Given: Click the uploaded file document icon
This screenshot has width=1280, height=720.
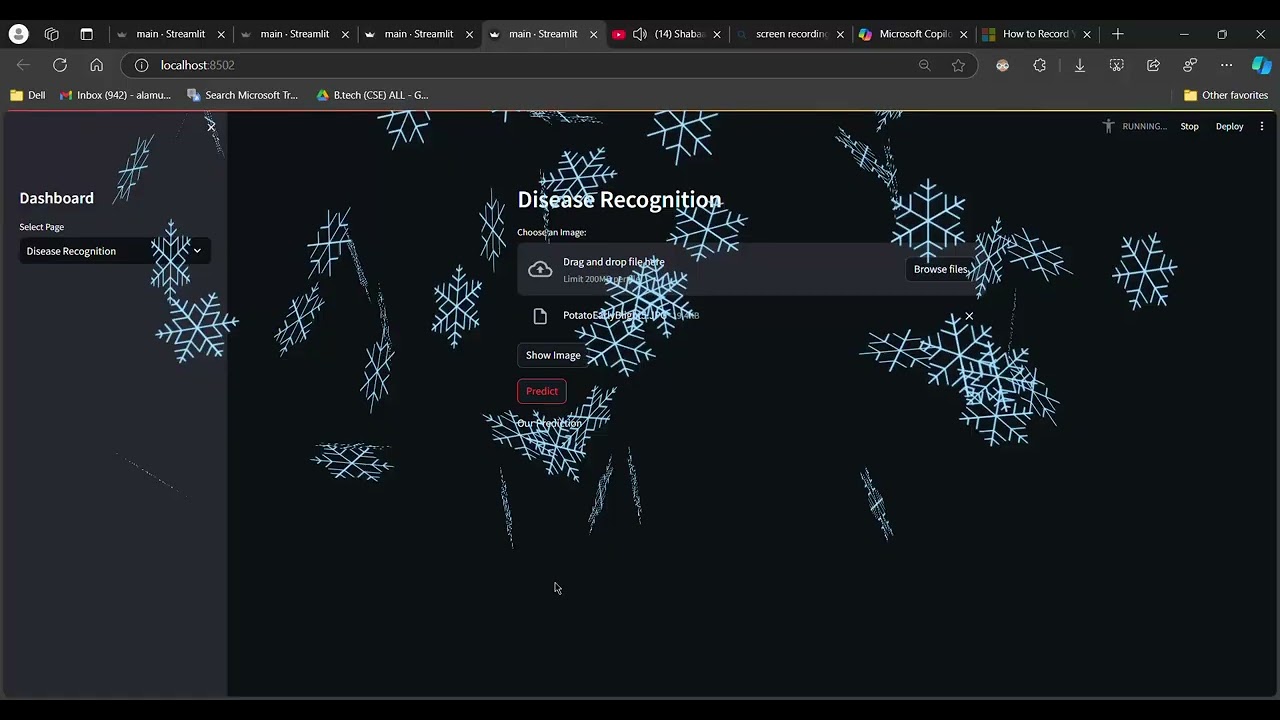Looking at the screenshot, I should (540, 316).
